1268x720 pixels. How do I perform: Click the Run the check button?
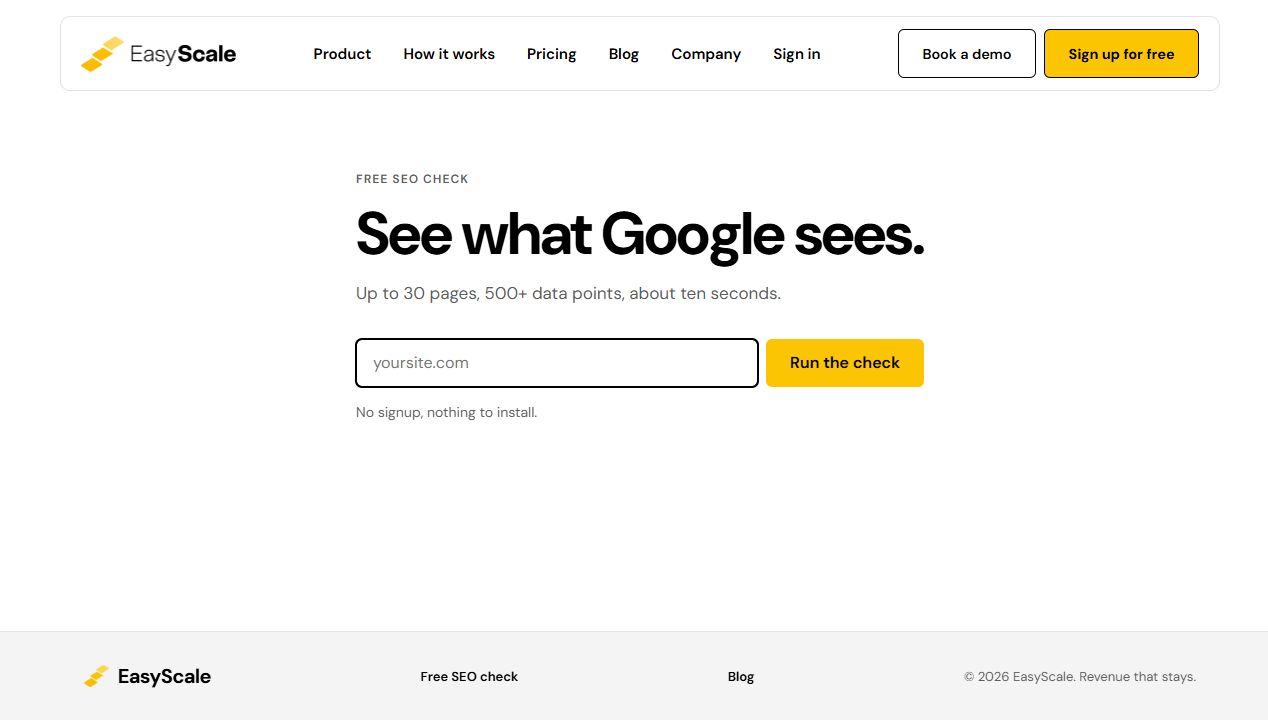(845, 363)
